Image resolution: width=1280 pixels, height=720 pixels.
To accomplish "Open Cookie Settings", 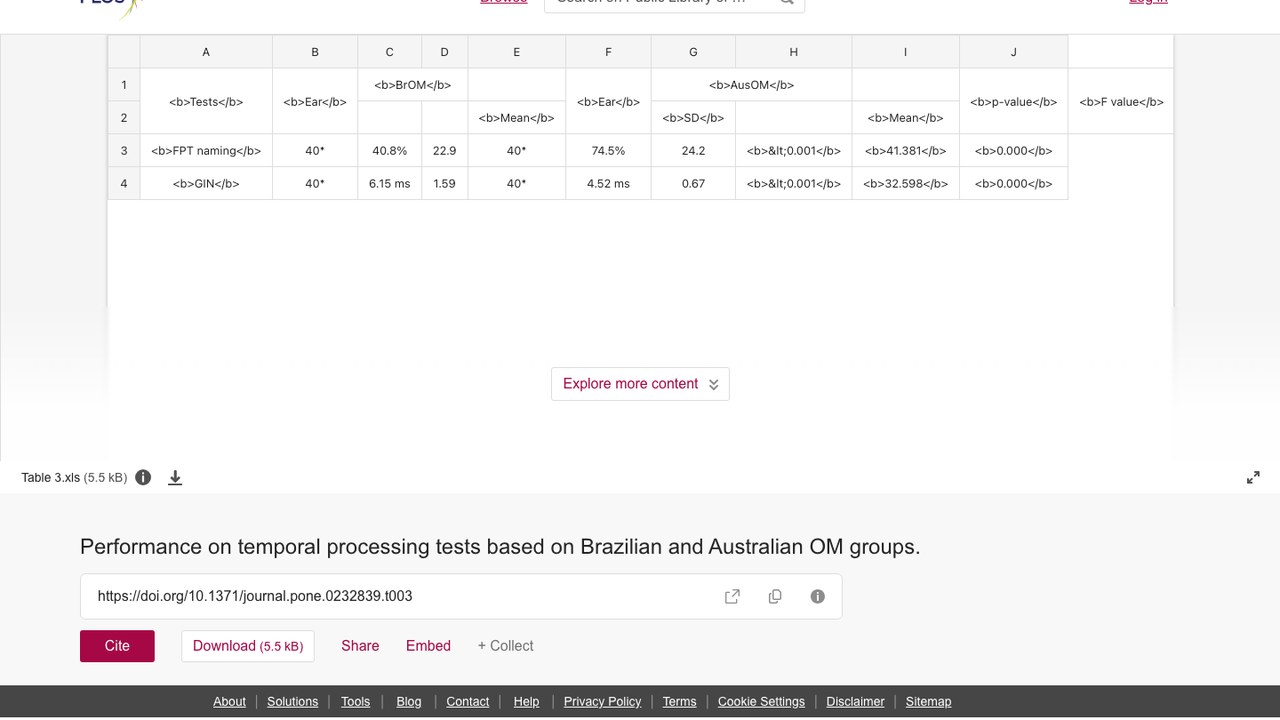I will (x=761, y=702).
